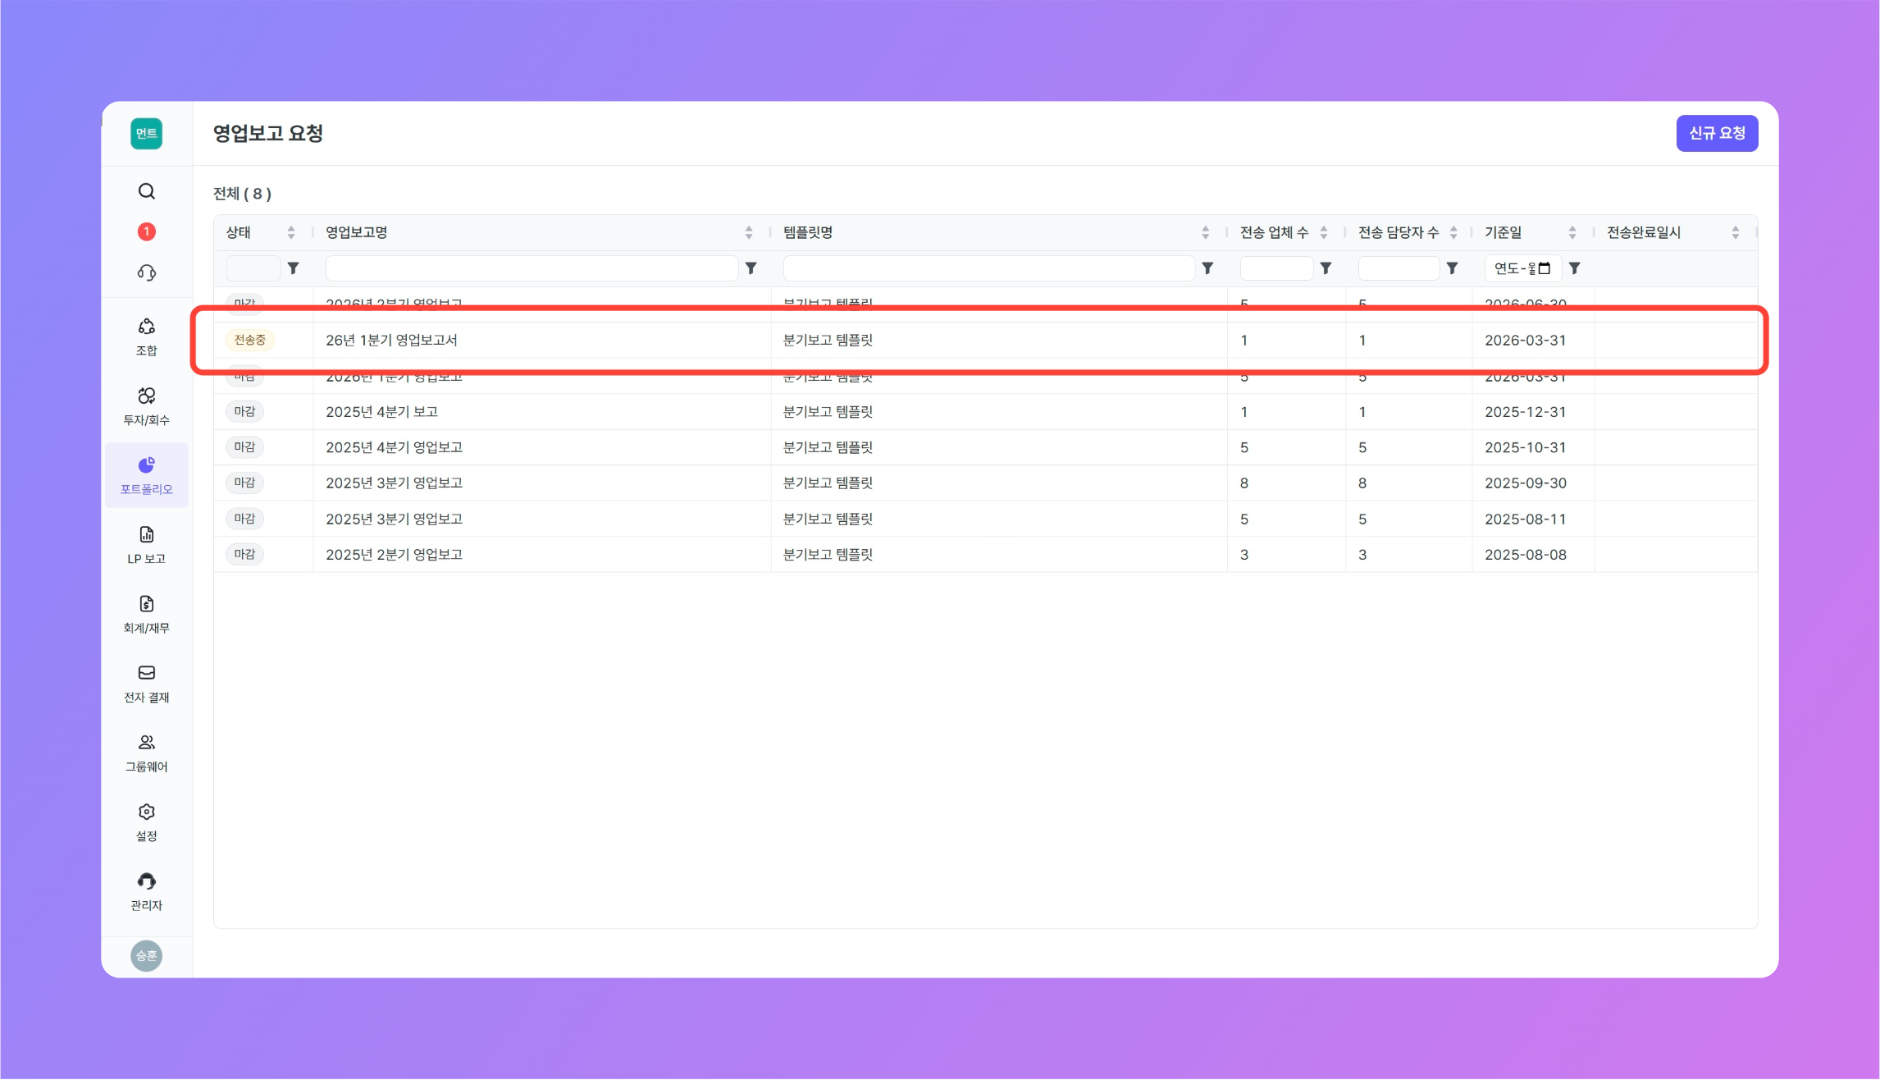Open 2025년 4분기 영업보고 report name
1880x1080 pixels.
[x=394, y=447]
